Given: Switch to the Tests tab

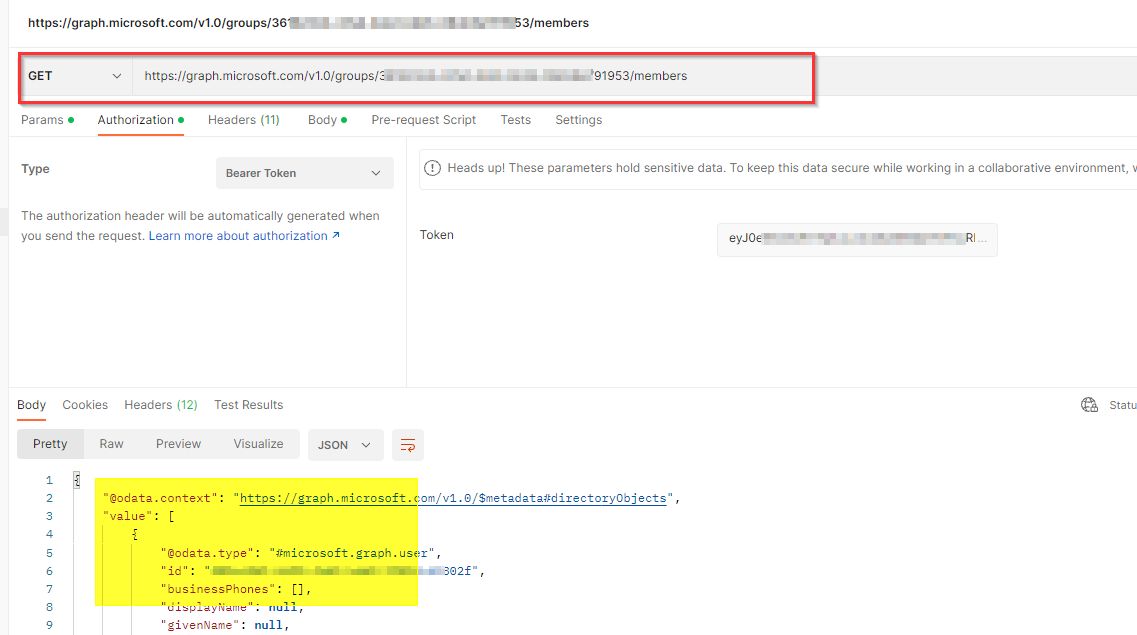Looking at the screenshot, I should [x=516, y=120].
